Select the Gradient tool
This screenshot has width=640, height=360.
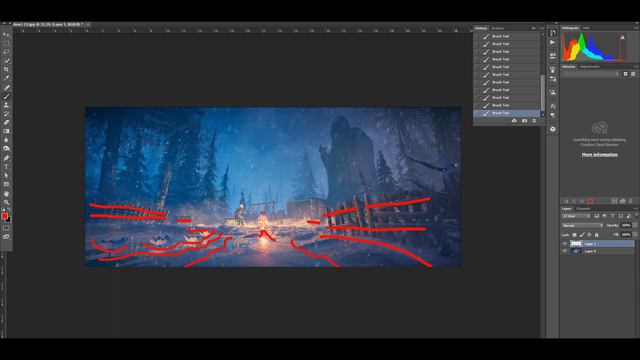(x=6, y=131)
